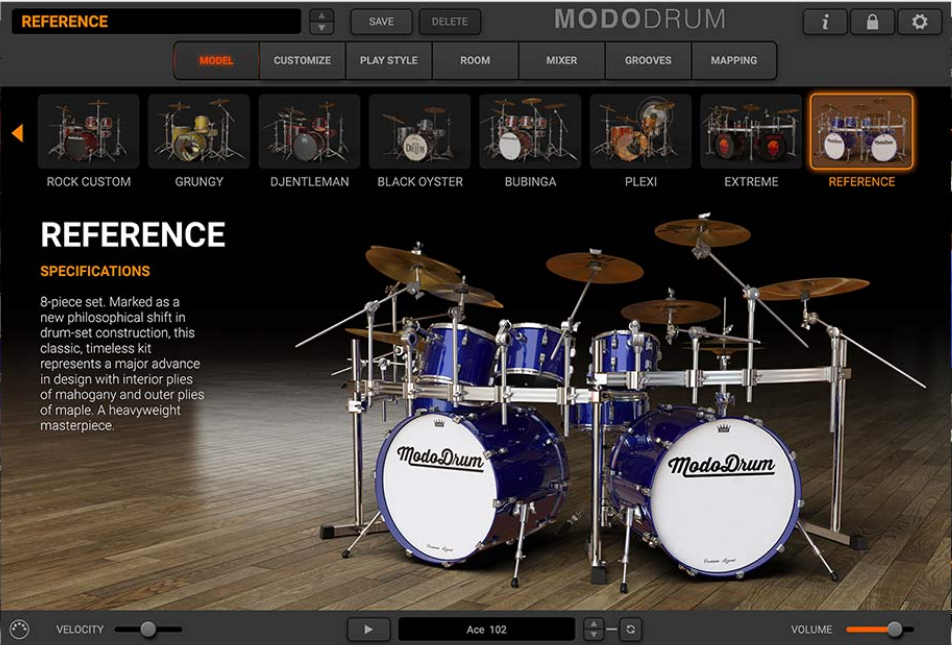Go to the Grooves tab
The image size is (952, 645).
coord(648,60)
